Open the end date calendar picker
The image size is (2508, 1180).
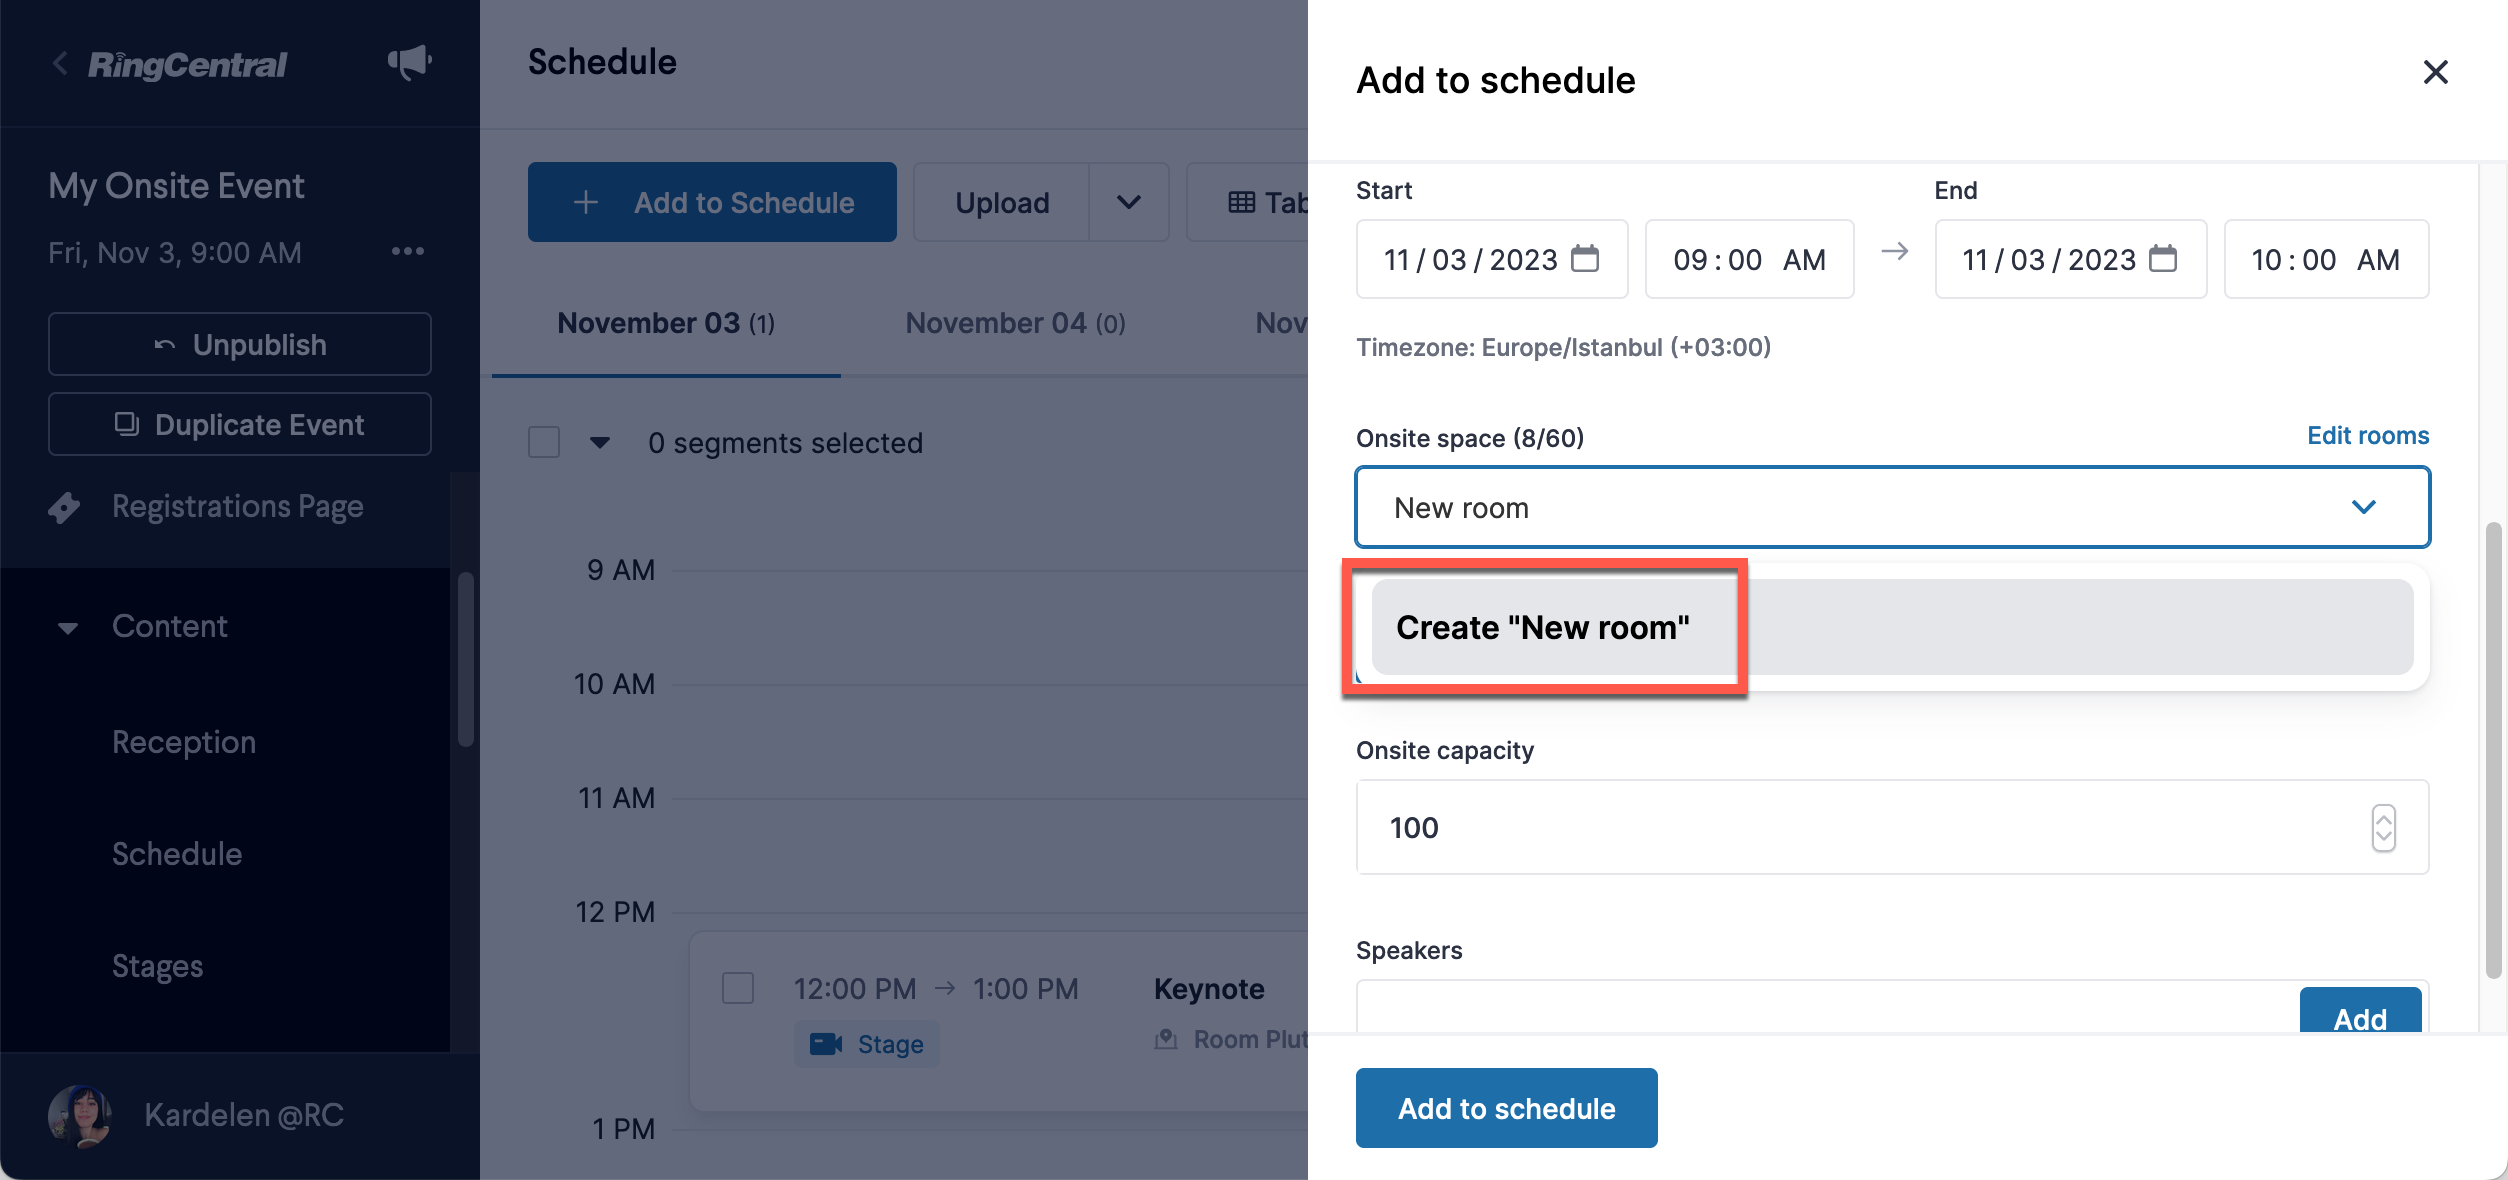2163,258
